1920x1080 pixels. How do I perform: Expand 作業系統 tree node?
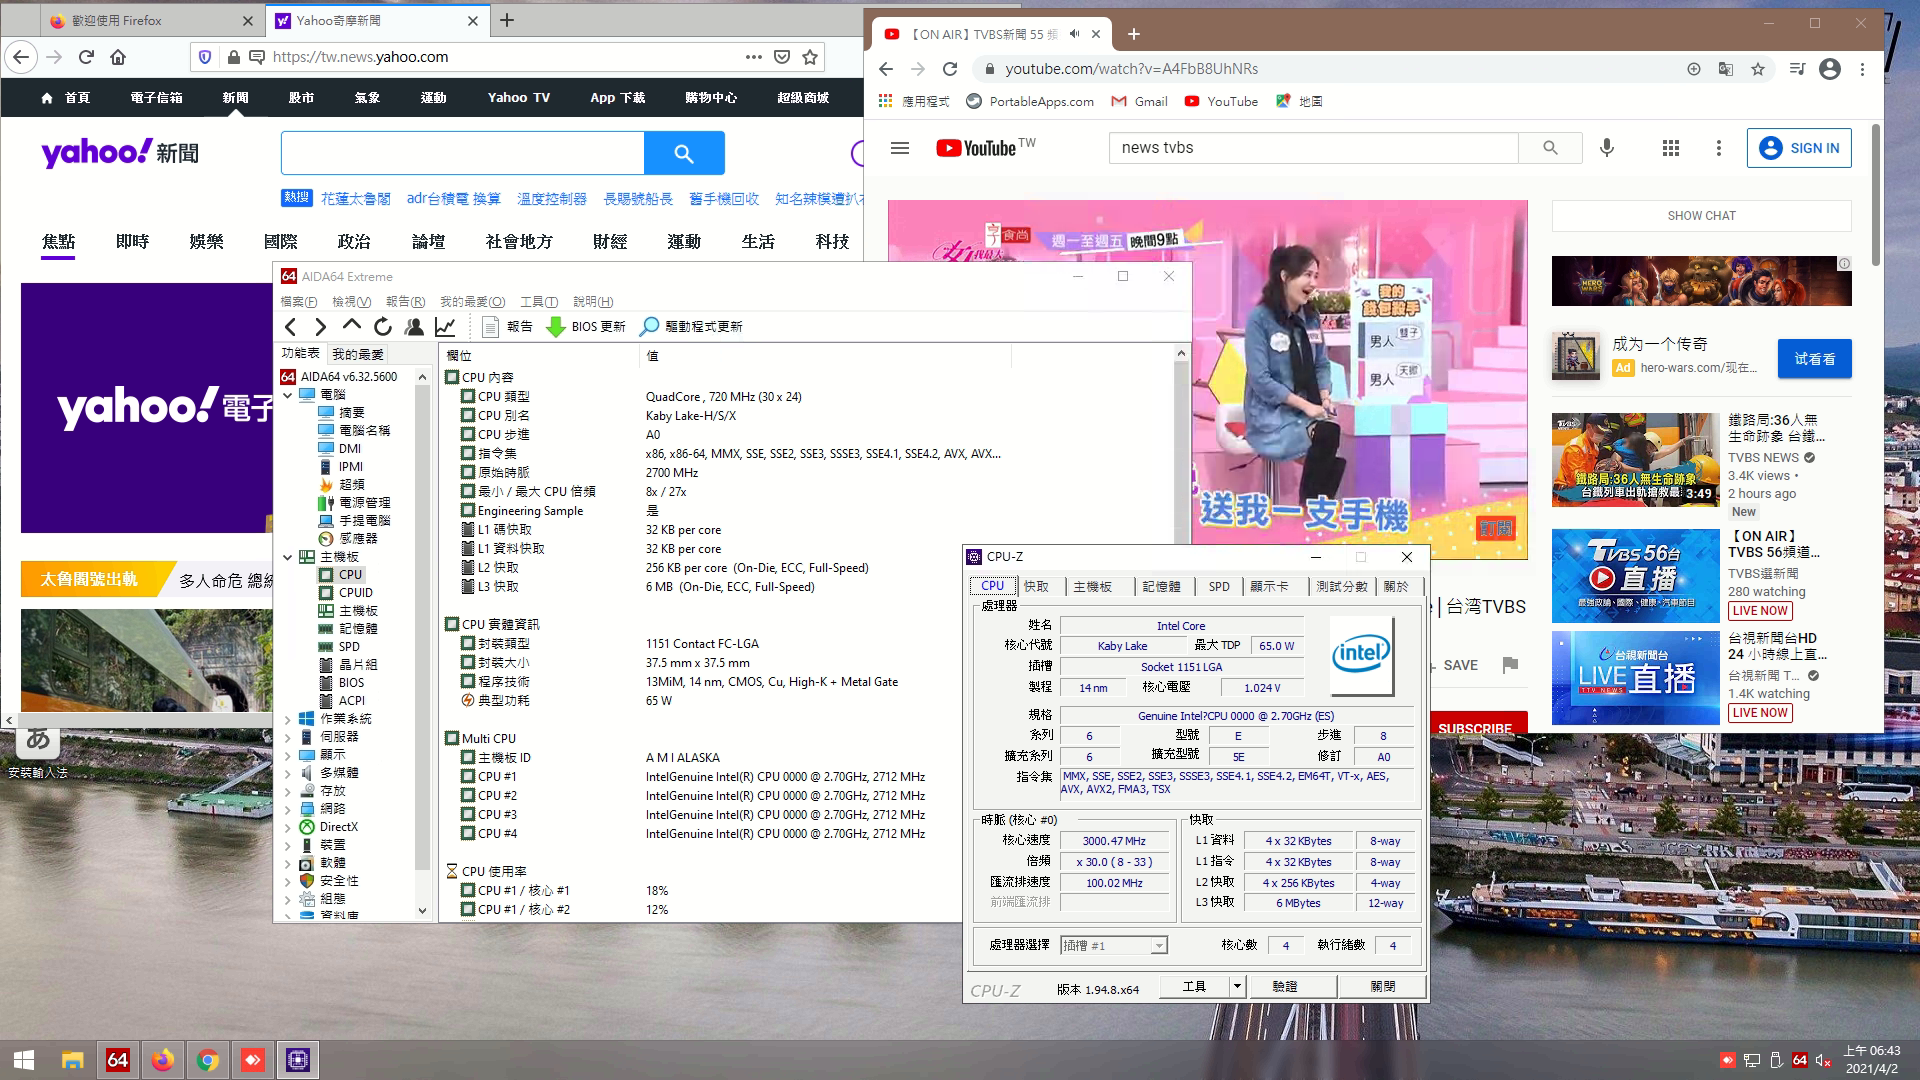288,719
